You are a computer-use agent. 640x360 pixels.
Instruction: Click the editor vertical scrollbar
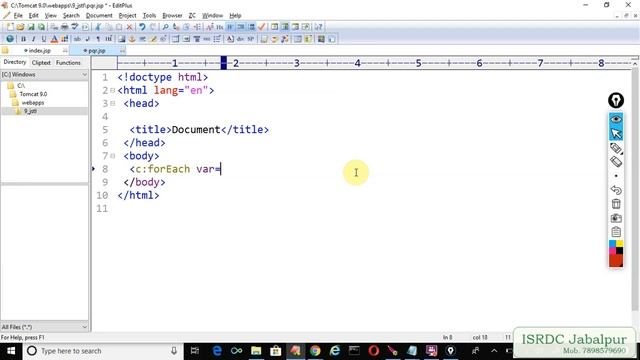(635, 188)
